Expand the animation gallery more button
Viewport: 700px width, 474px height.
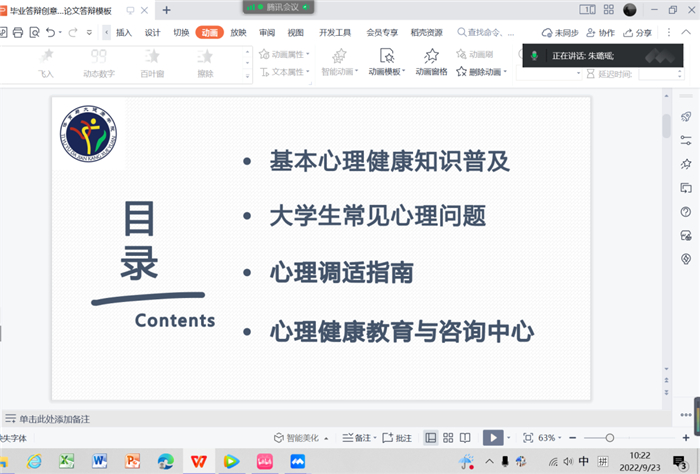click(248, 76)
